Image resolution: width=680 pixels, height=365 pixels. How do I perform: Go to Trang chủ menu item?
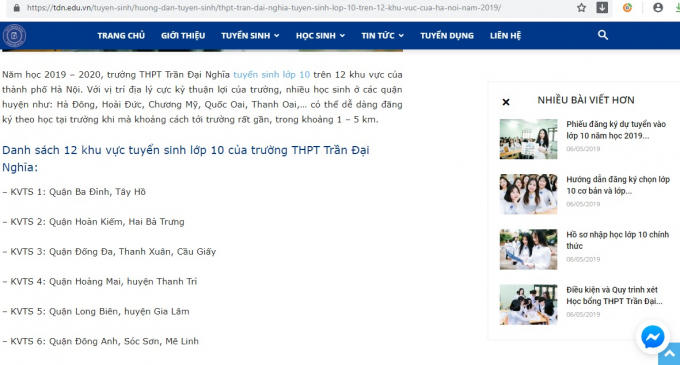click(x=121, y=36)
